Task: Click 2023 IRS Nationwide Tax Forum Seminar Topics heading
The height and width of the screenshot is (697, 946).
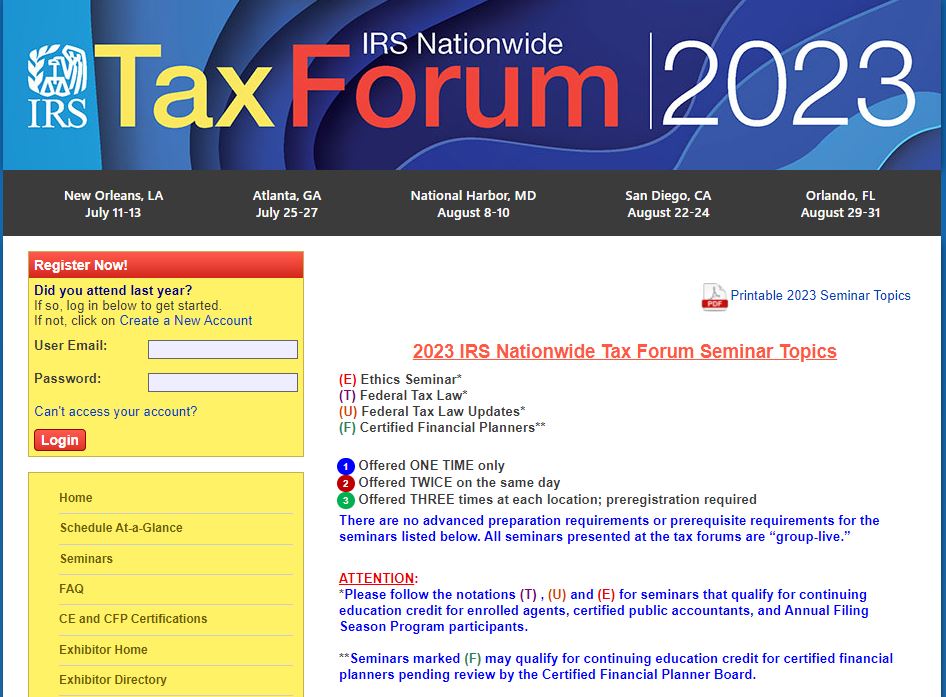Action: click(x=624, y=351)
